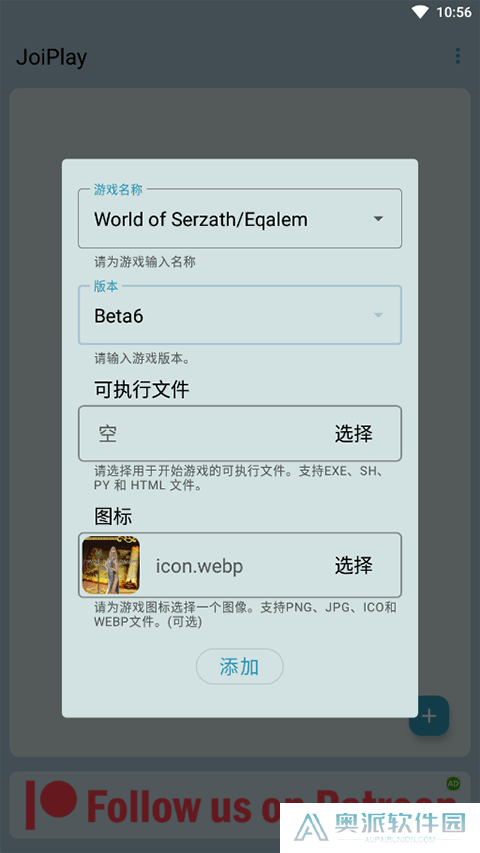Open the three-dot overflow menu
The image size is (480, 853).
pos(458,56)
